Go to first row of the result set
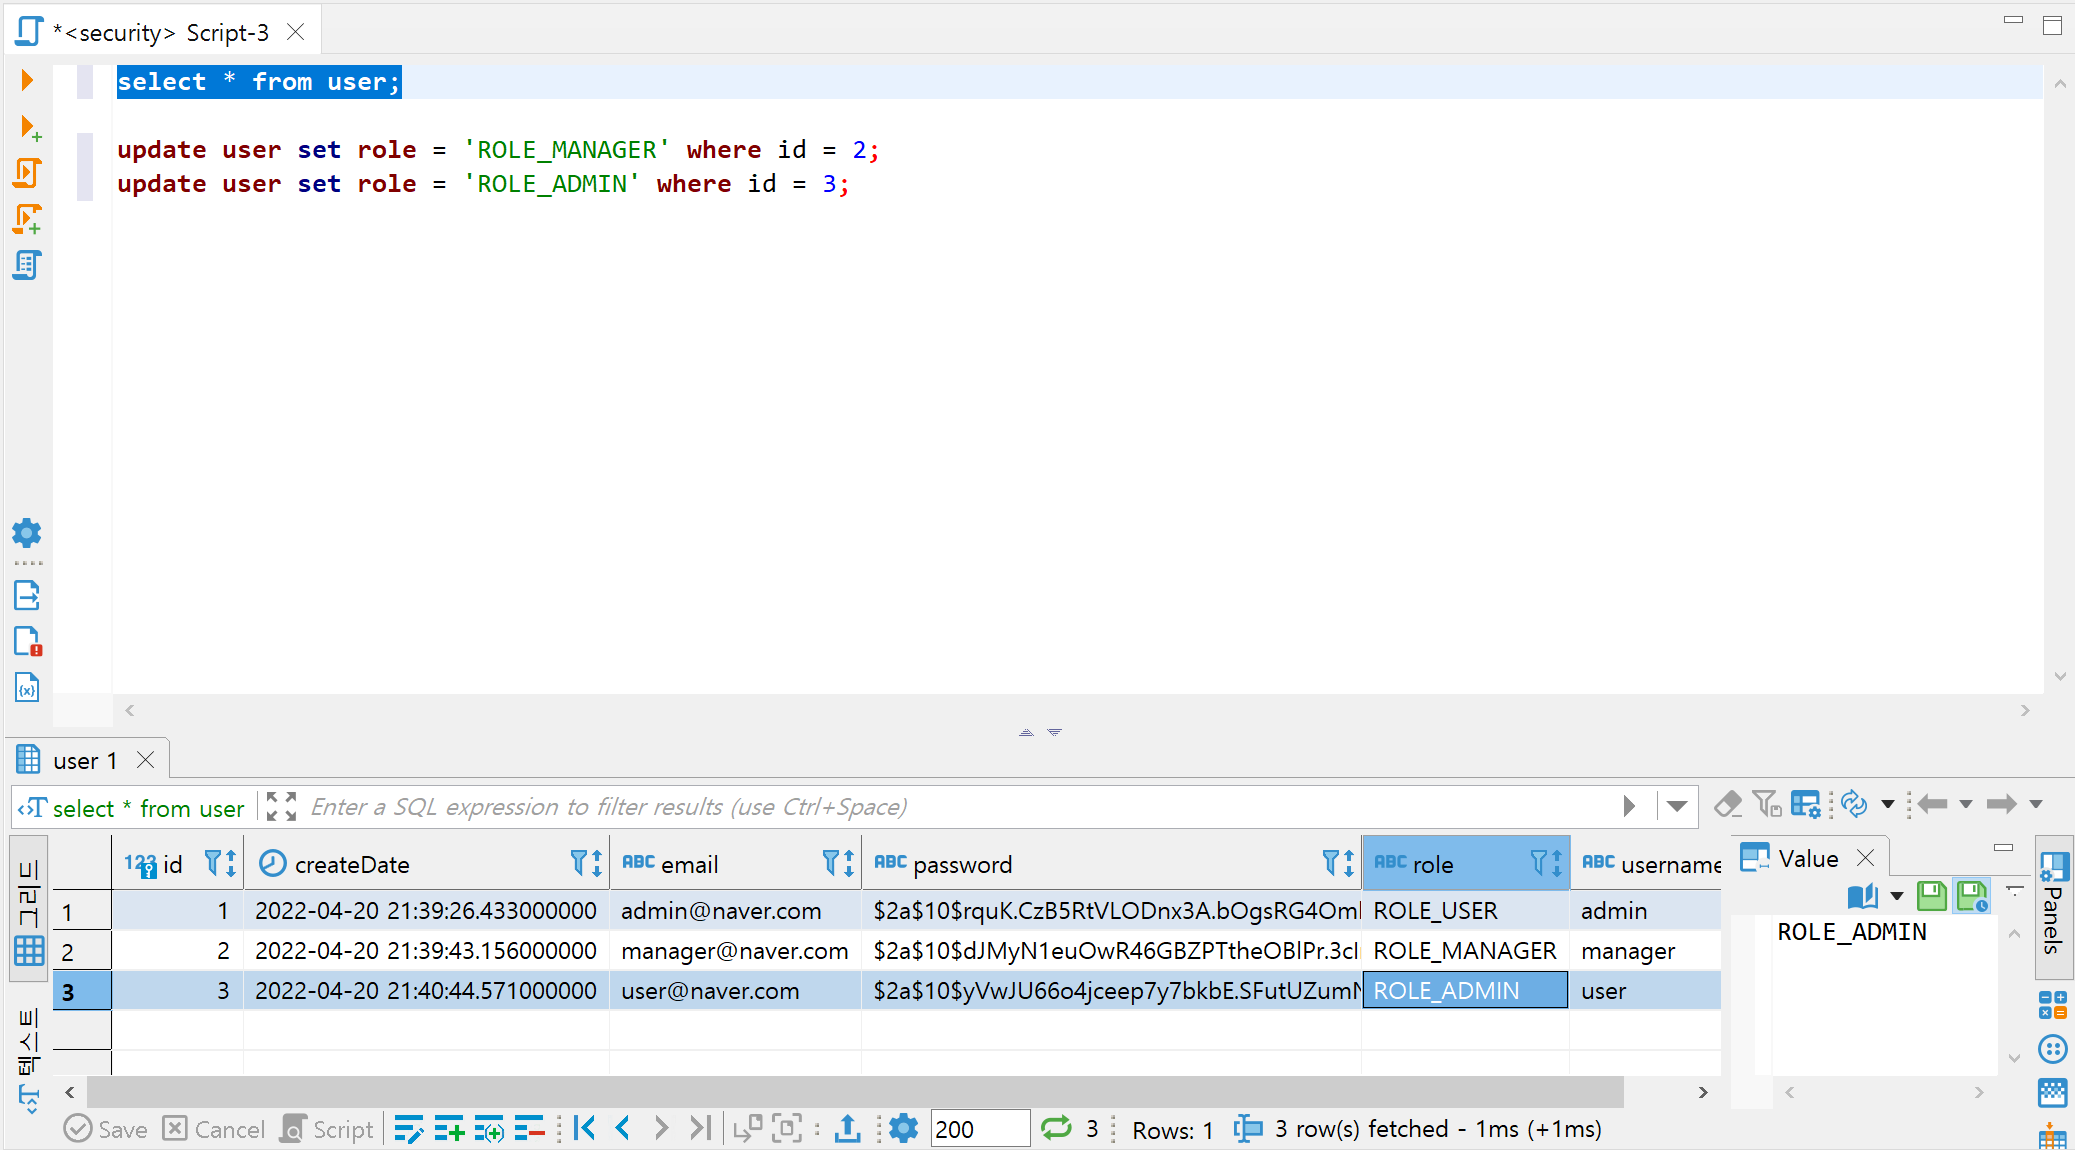 585,1129
